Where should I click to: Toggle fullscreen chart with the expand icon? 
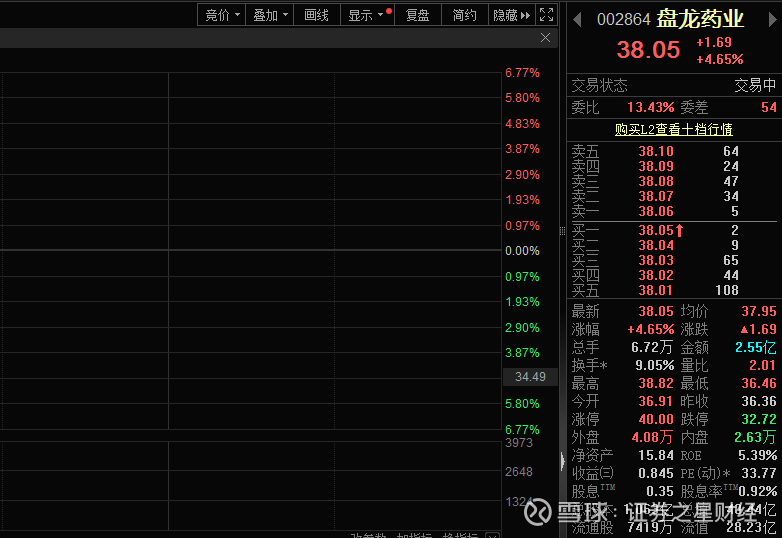[547, 15]
